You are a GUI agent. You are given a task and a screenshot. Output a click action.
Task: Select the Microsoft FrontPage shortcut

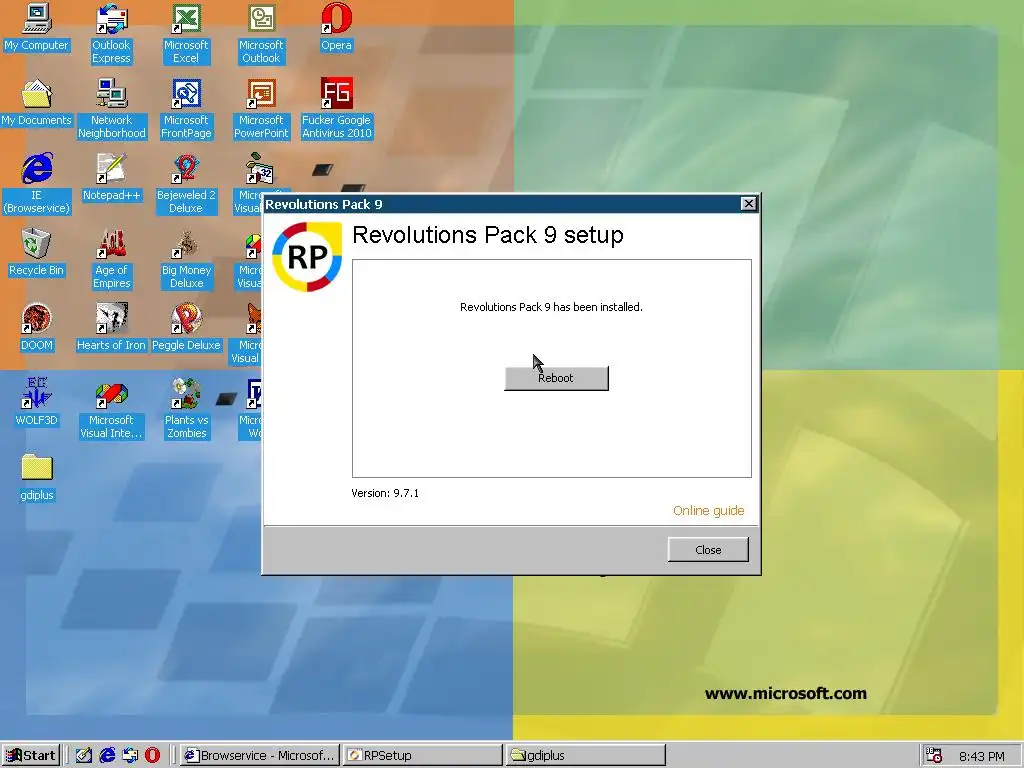pyautogui.click(x=186, y=109)
